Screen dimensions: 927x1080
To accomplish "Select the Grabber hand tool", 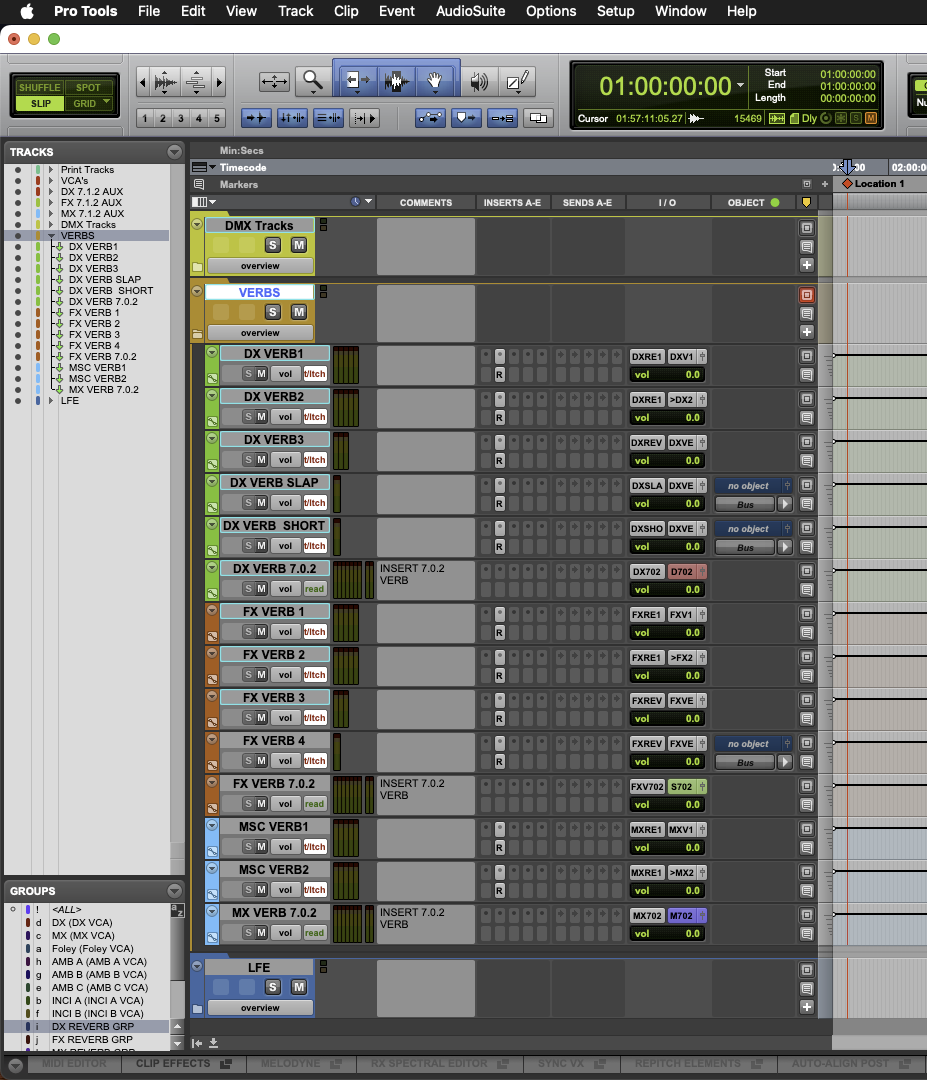I will pyautogui.click(x=435, y=82).
